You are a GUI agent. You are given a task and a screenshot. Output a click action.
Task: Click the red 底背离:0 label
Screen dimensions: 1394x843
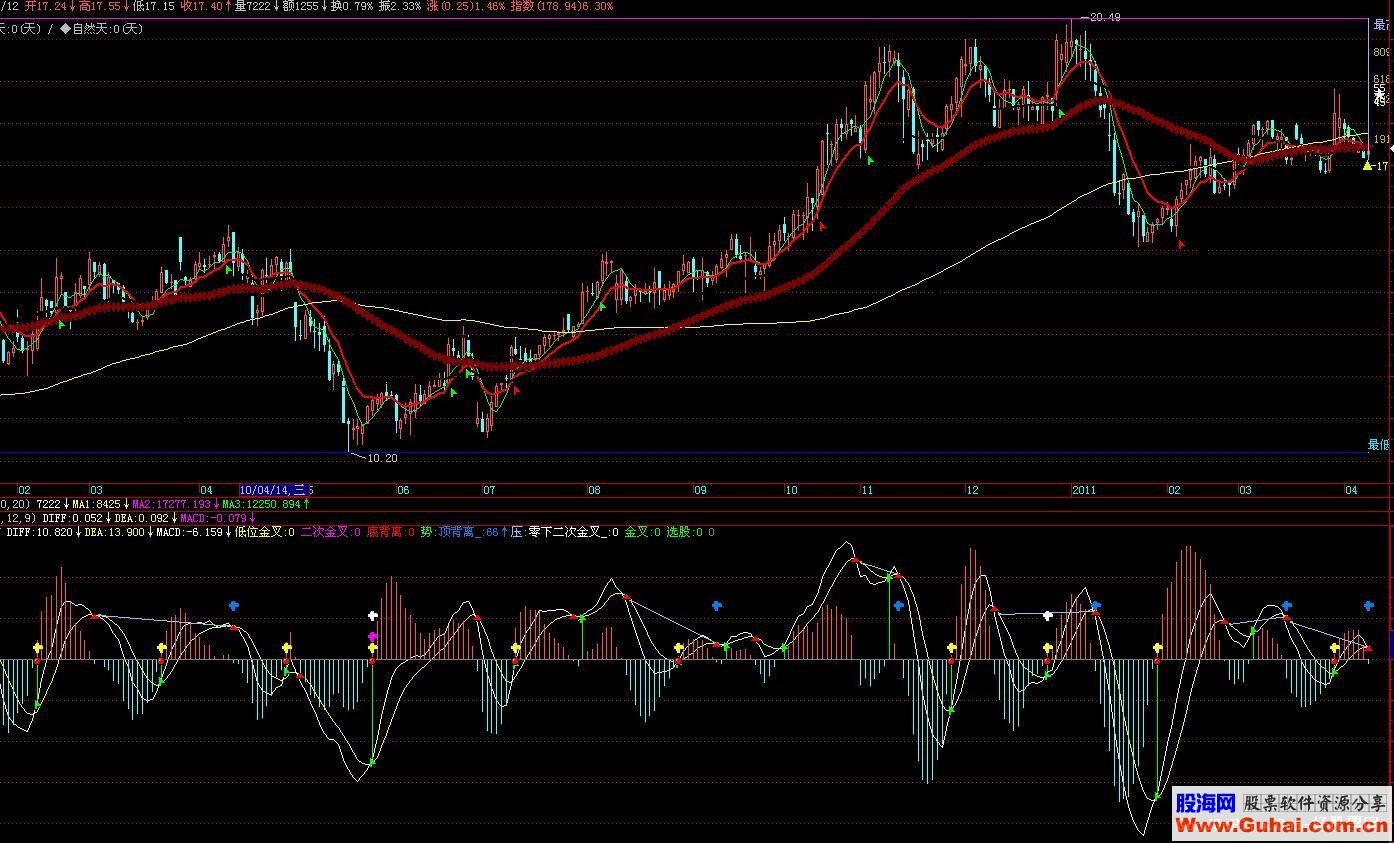pyautogui.click(x=391, y=532)
